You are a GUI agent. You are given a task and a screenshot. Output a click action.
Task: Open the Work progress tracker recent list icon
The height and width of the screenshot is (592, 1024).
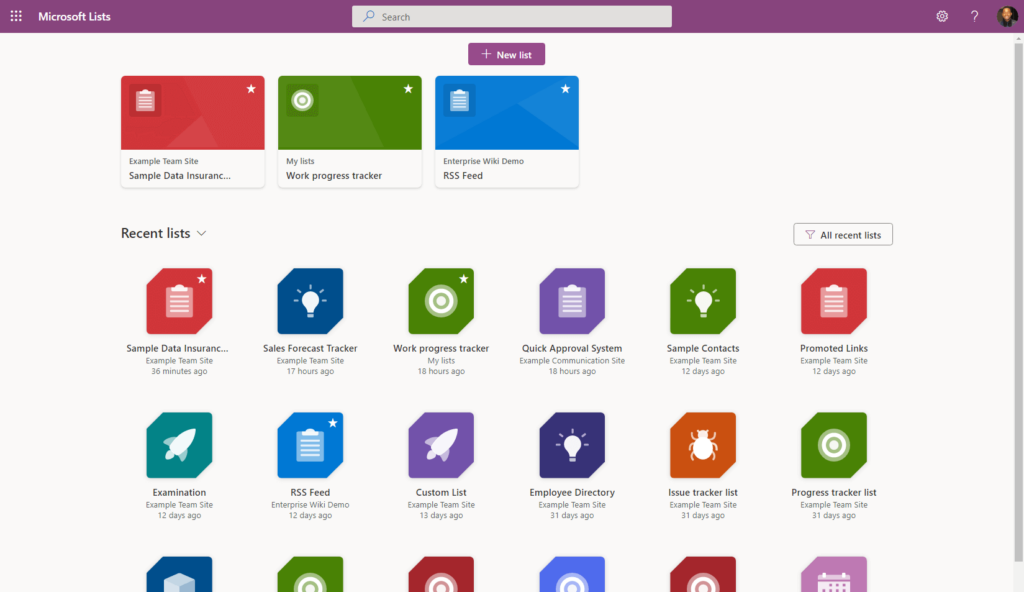point(441,301)
